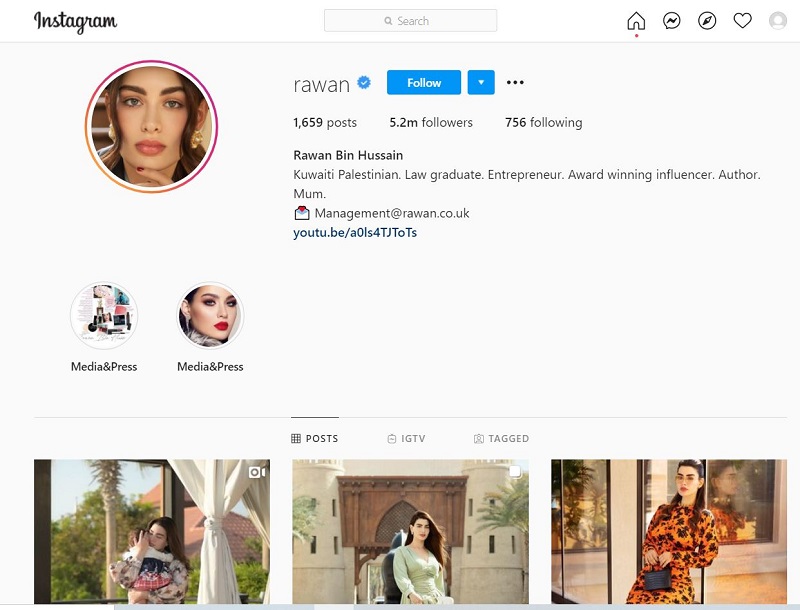Image resolution: width=800 pixels, height=610 pixels.
Task: Open the Activity heart icon
Action: 742,21
